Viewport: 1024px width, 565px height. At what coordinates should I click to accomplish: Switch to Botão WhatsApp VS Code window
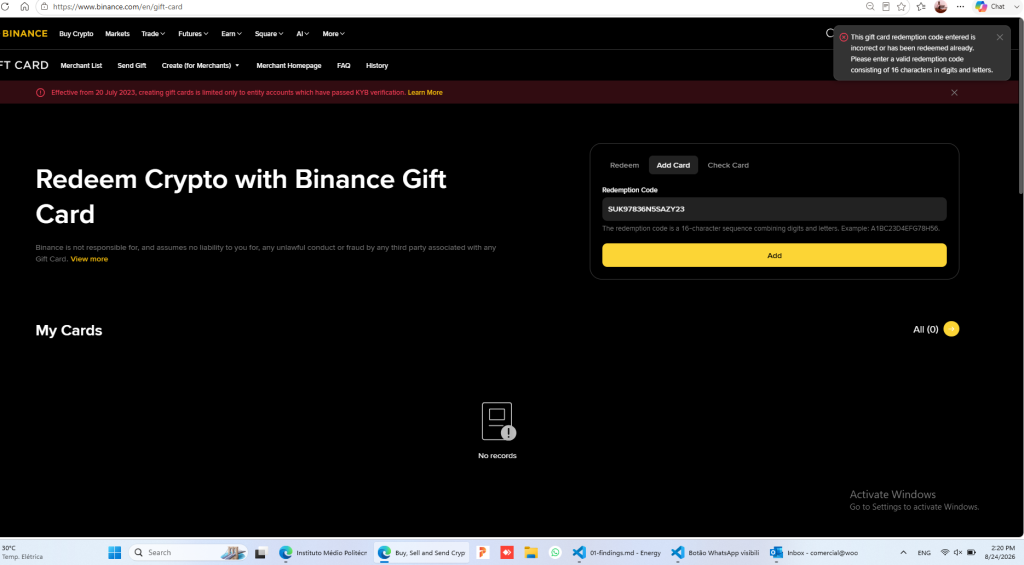(716, 553)
